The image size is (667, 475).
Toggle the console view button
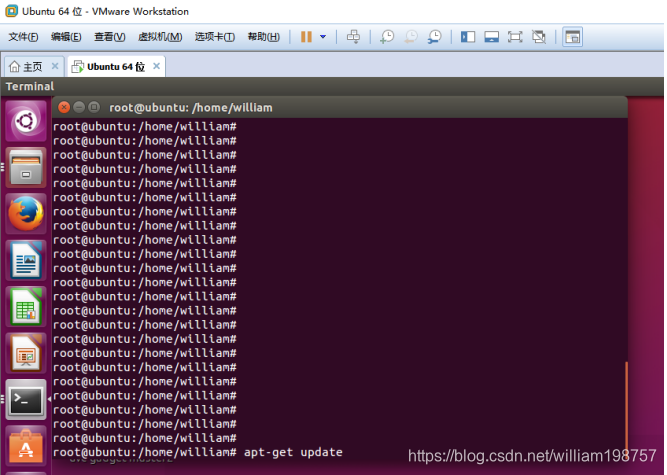click(x=573, y=37)
